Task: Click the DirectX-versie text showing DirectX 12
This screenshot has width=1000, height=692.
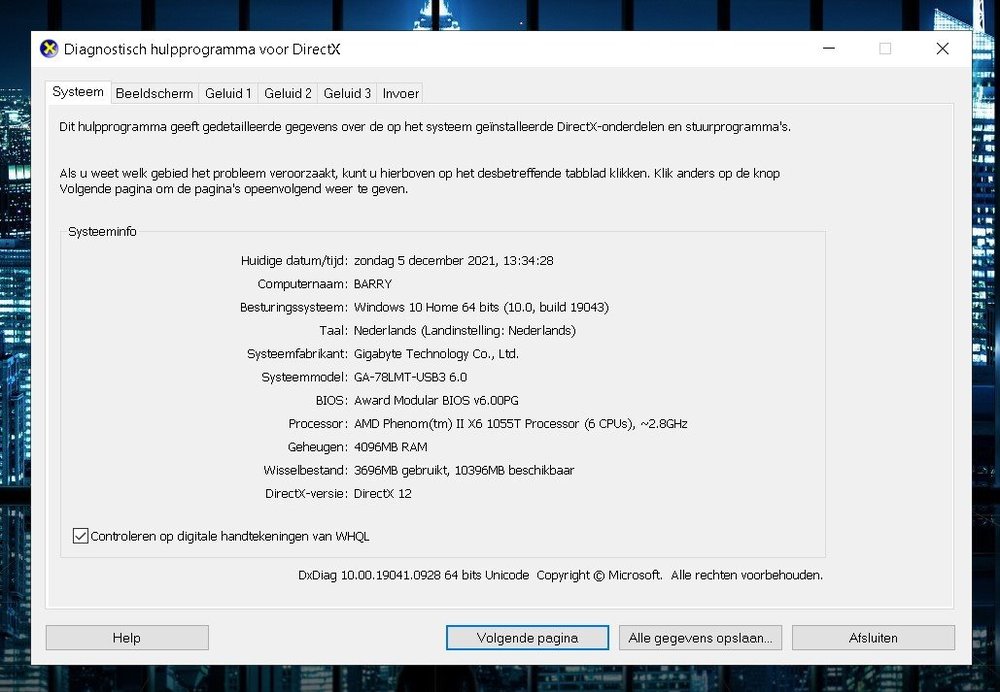Action: [x=384, y=493]
